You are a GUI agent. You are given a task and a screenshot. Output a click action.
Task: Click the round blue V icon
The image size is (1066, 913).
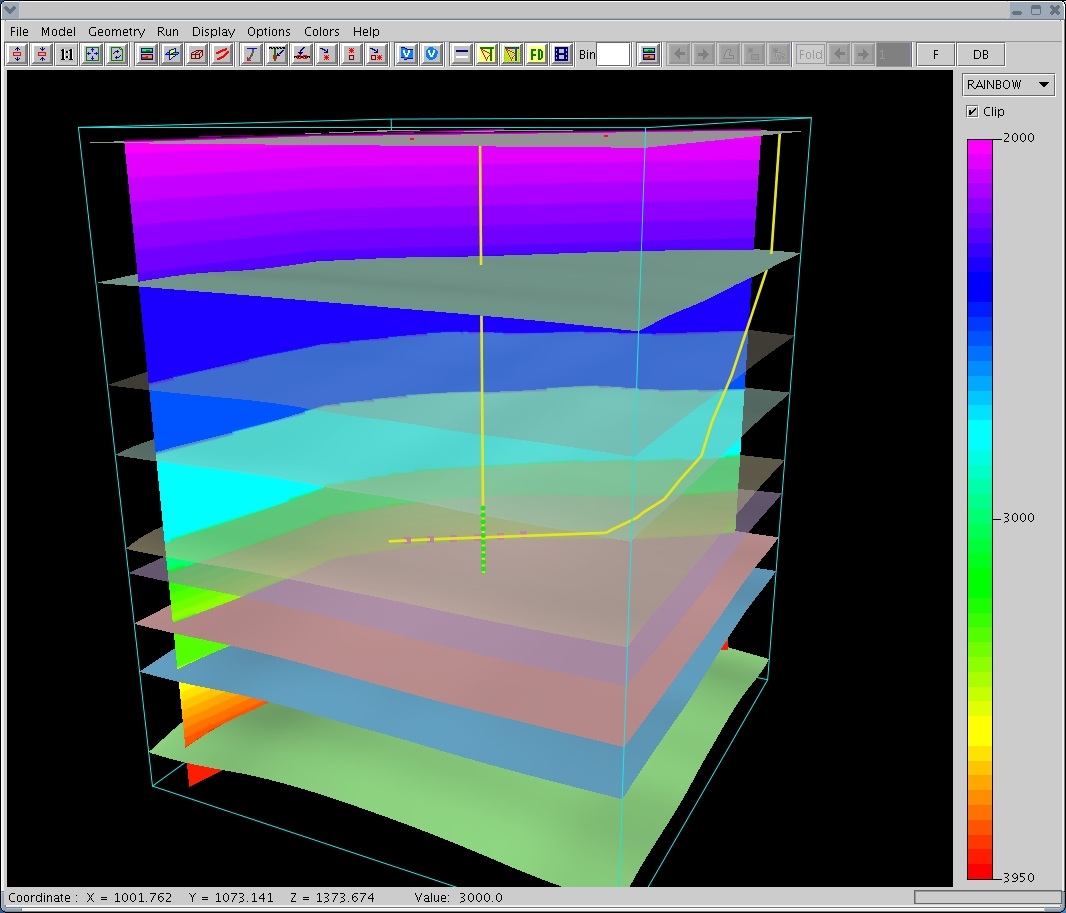pyautogui.click(x=432, y=55)
